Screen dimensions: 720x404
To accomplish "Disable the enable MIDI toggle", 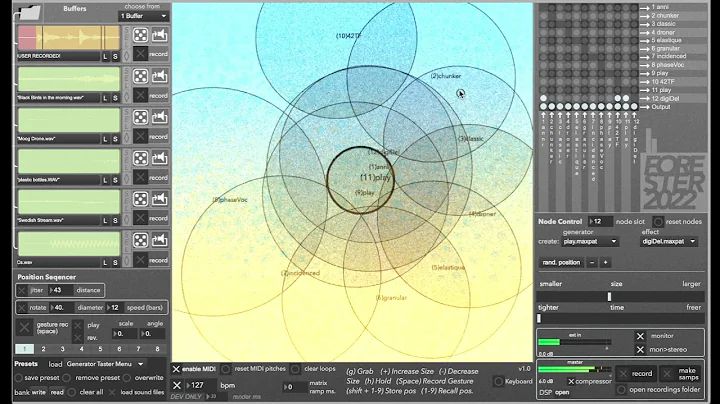I will [x=176, y=369].
